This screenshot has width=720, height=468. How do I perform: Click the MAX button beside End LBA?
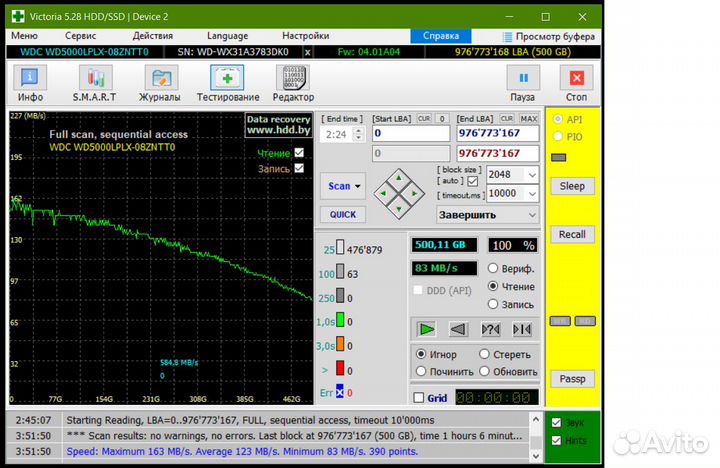pos(529,118)
